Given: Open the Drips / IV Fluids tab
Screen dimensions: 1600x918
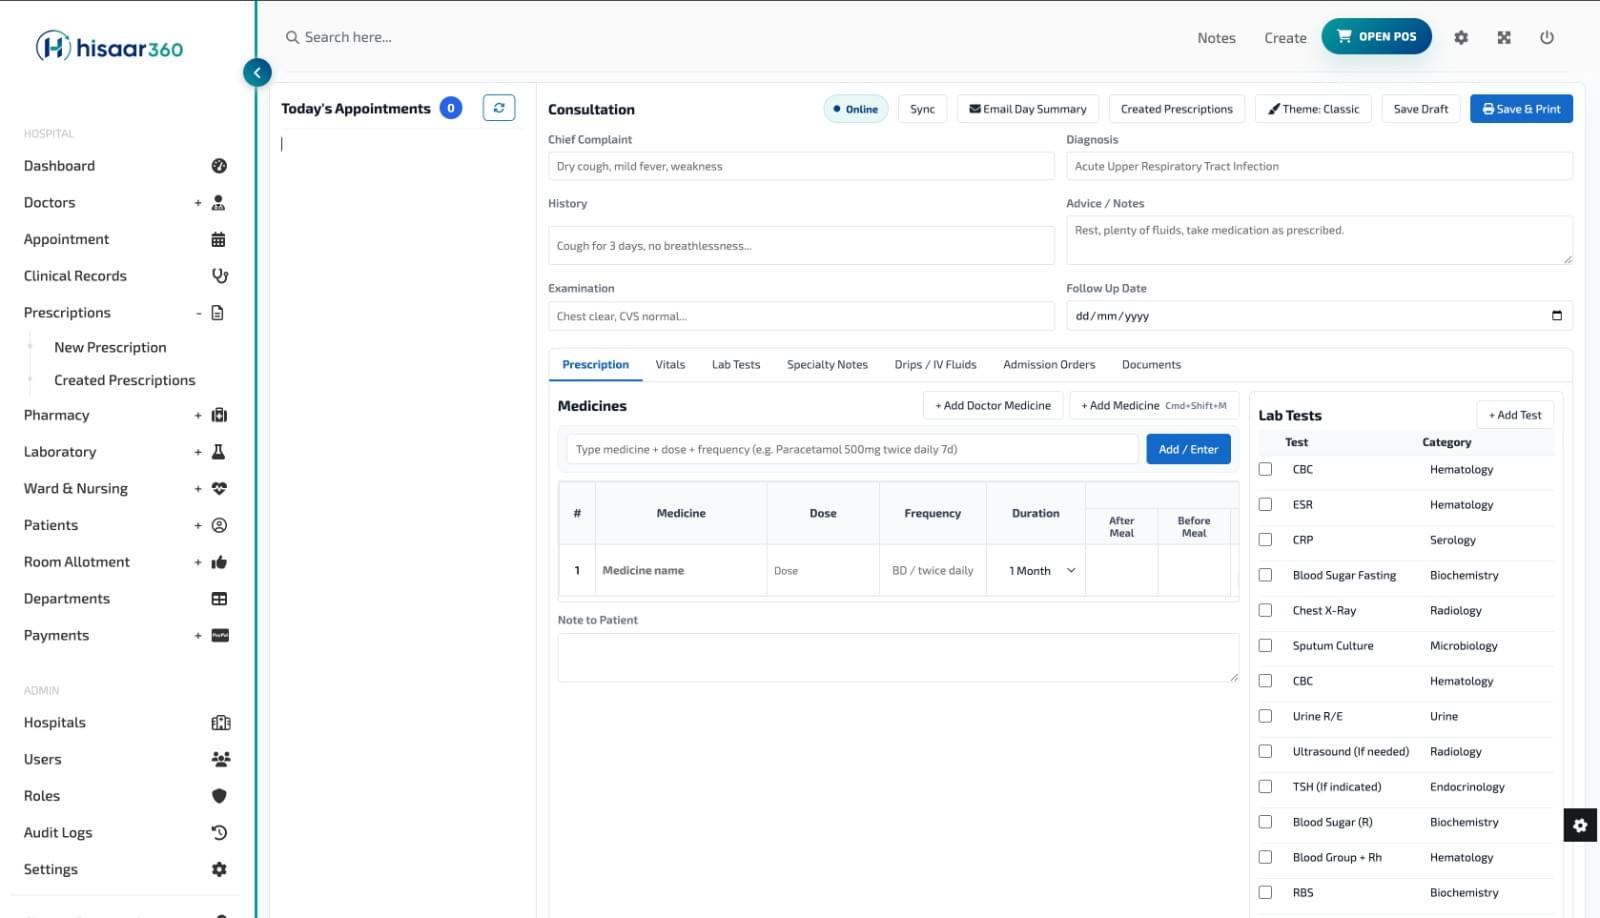Looking at the screenshot, I should click(935, 365).
